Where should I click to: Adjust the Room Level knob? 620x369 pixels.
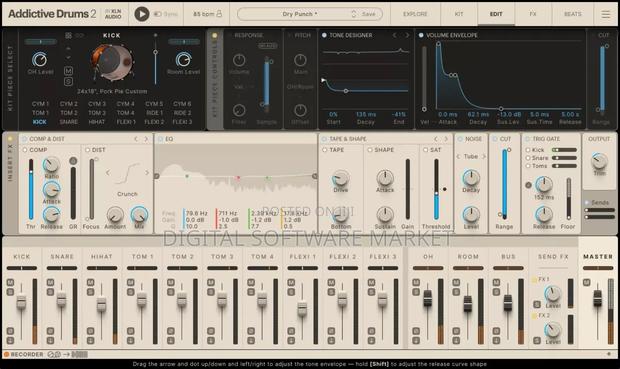point(183,59)
